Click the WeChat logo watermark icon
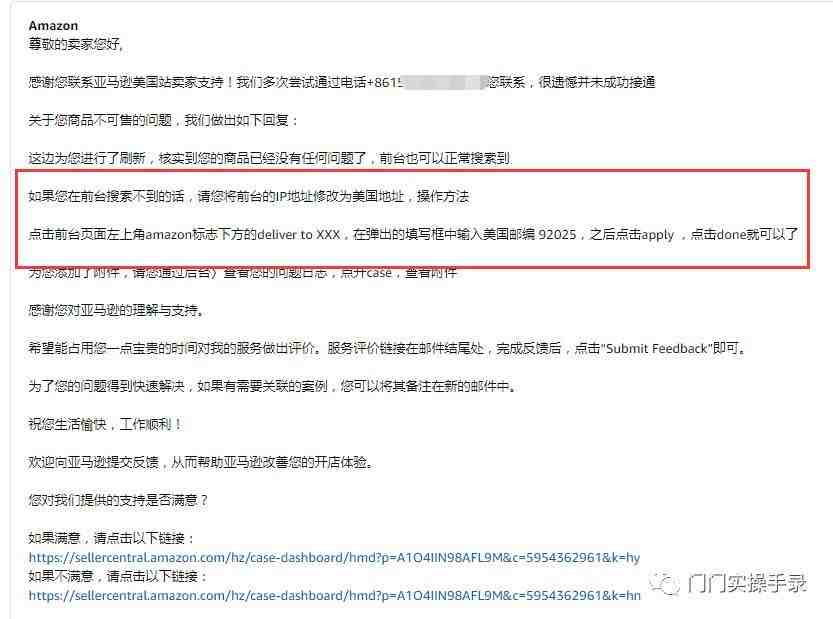833x619 pixels. point(664,583)
